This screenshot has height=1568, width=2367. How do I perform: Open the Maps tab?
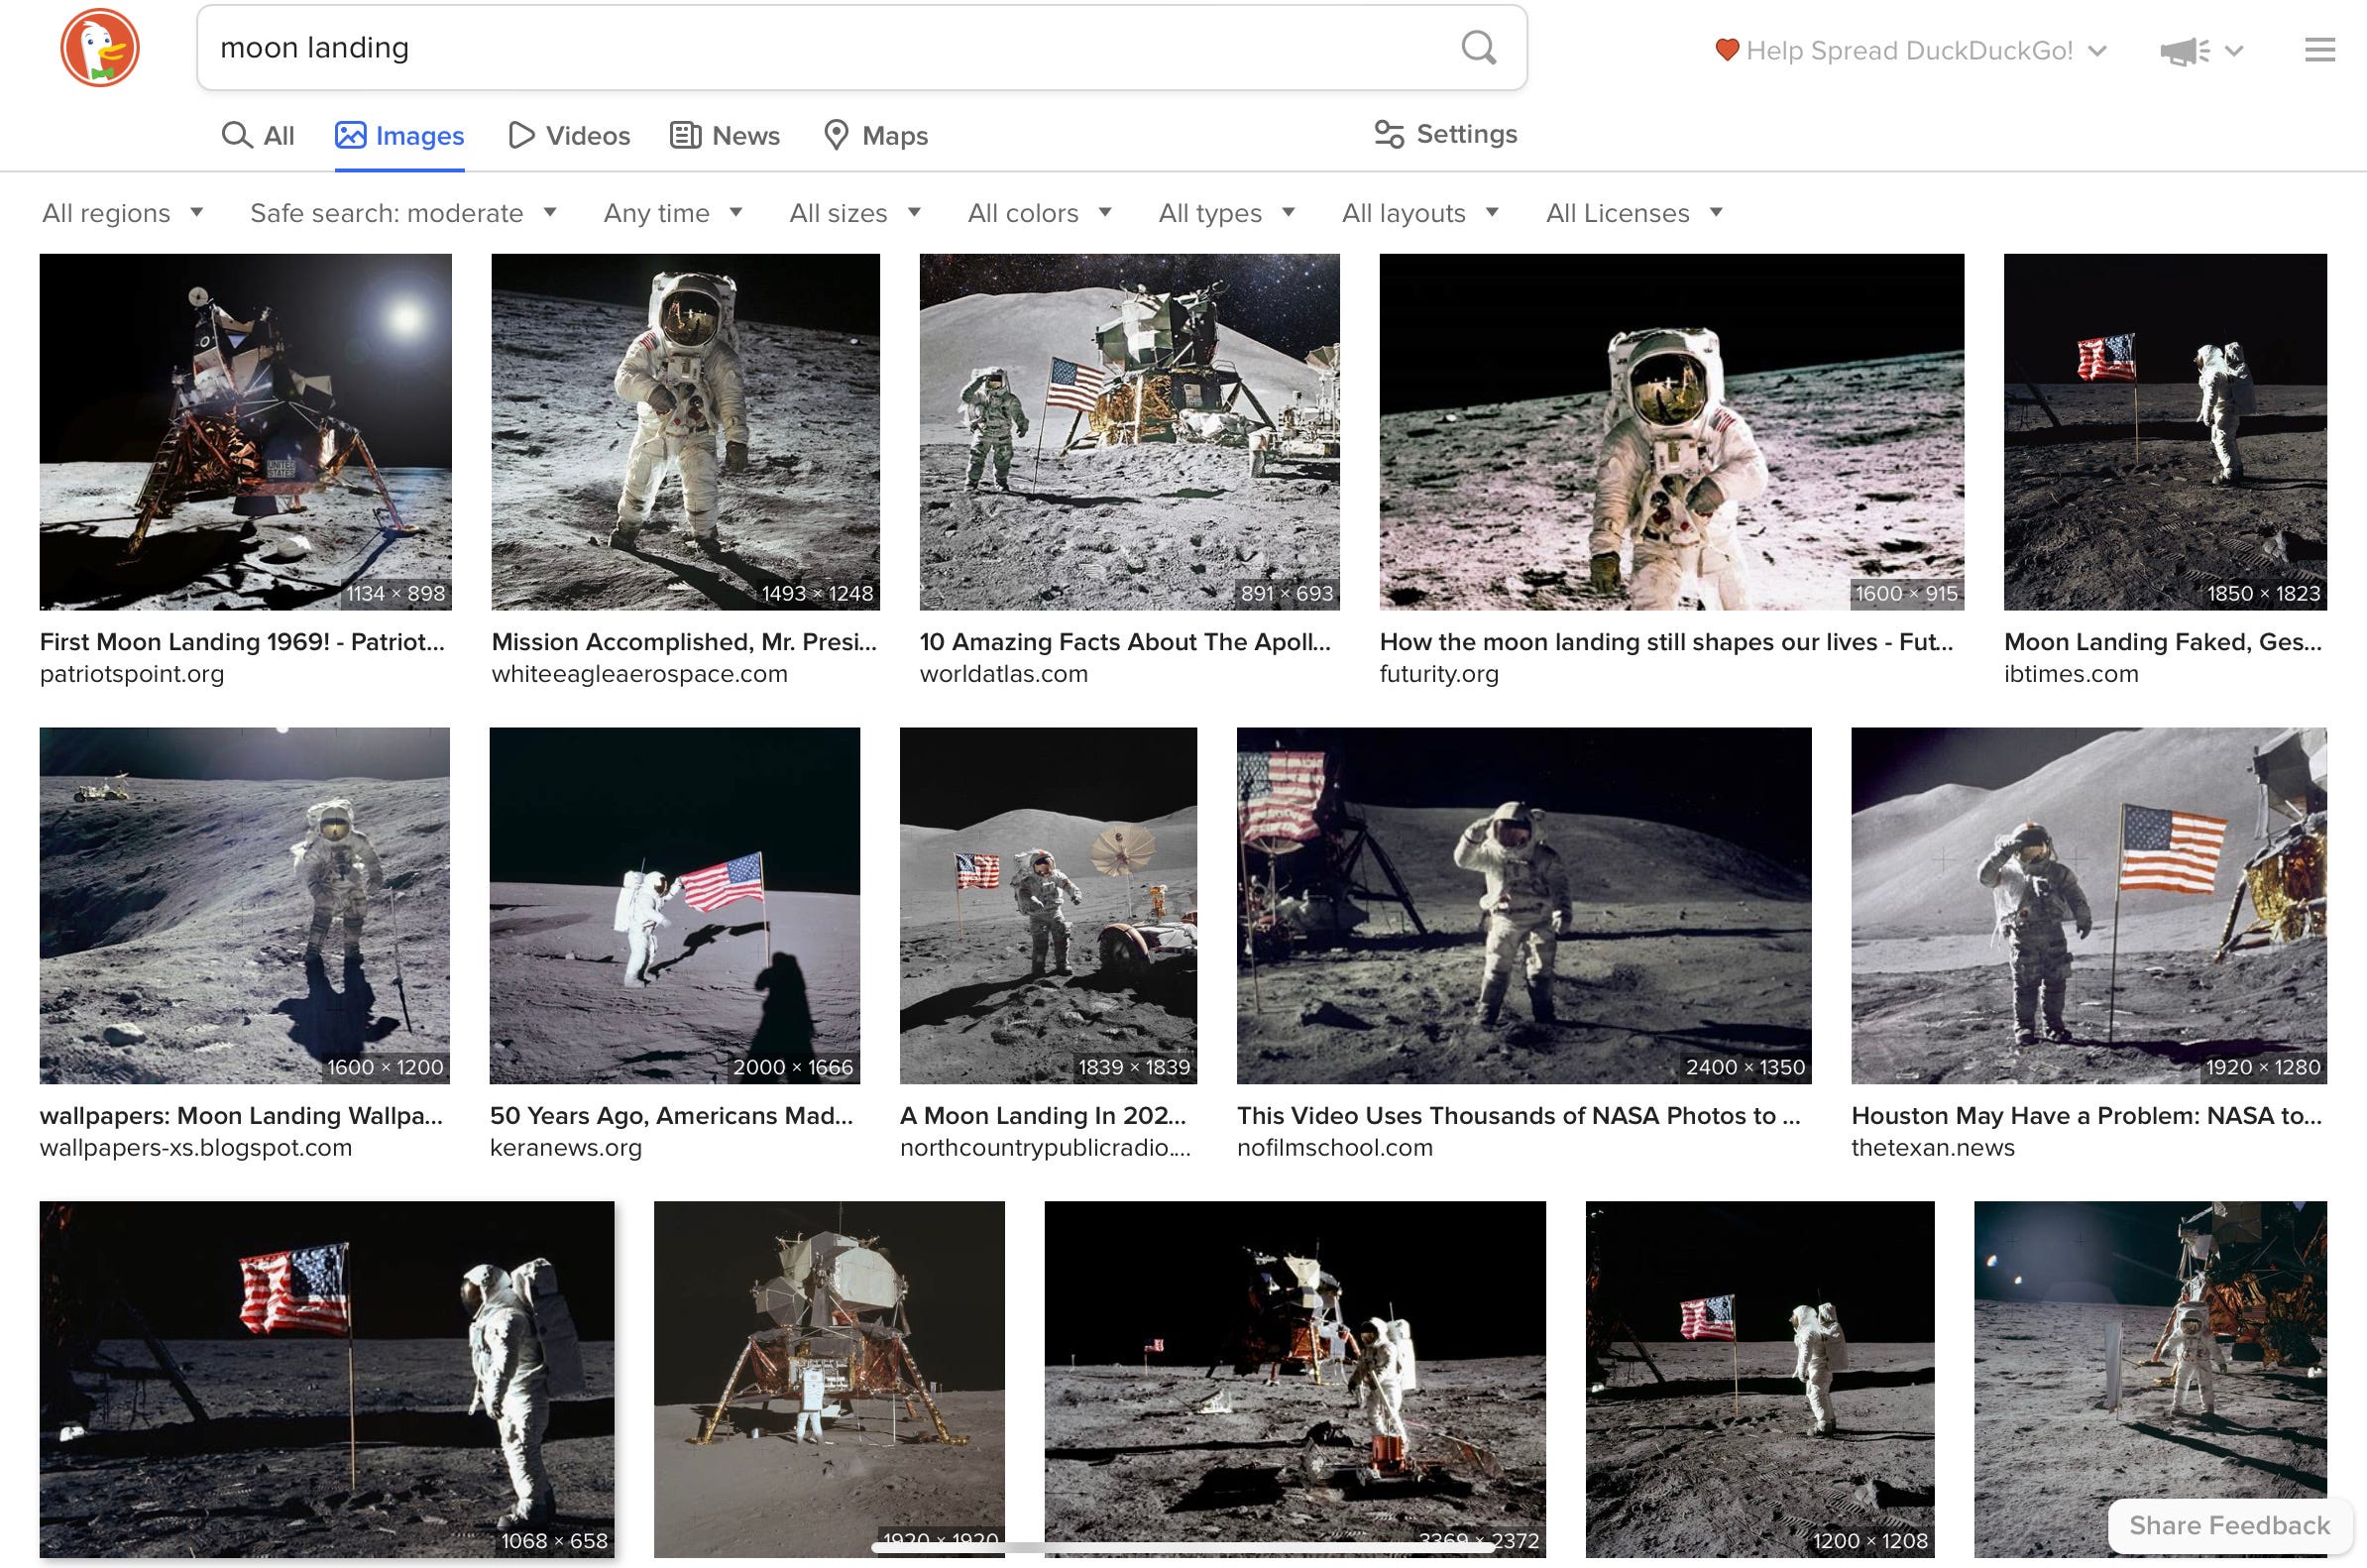click(875, 136)
